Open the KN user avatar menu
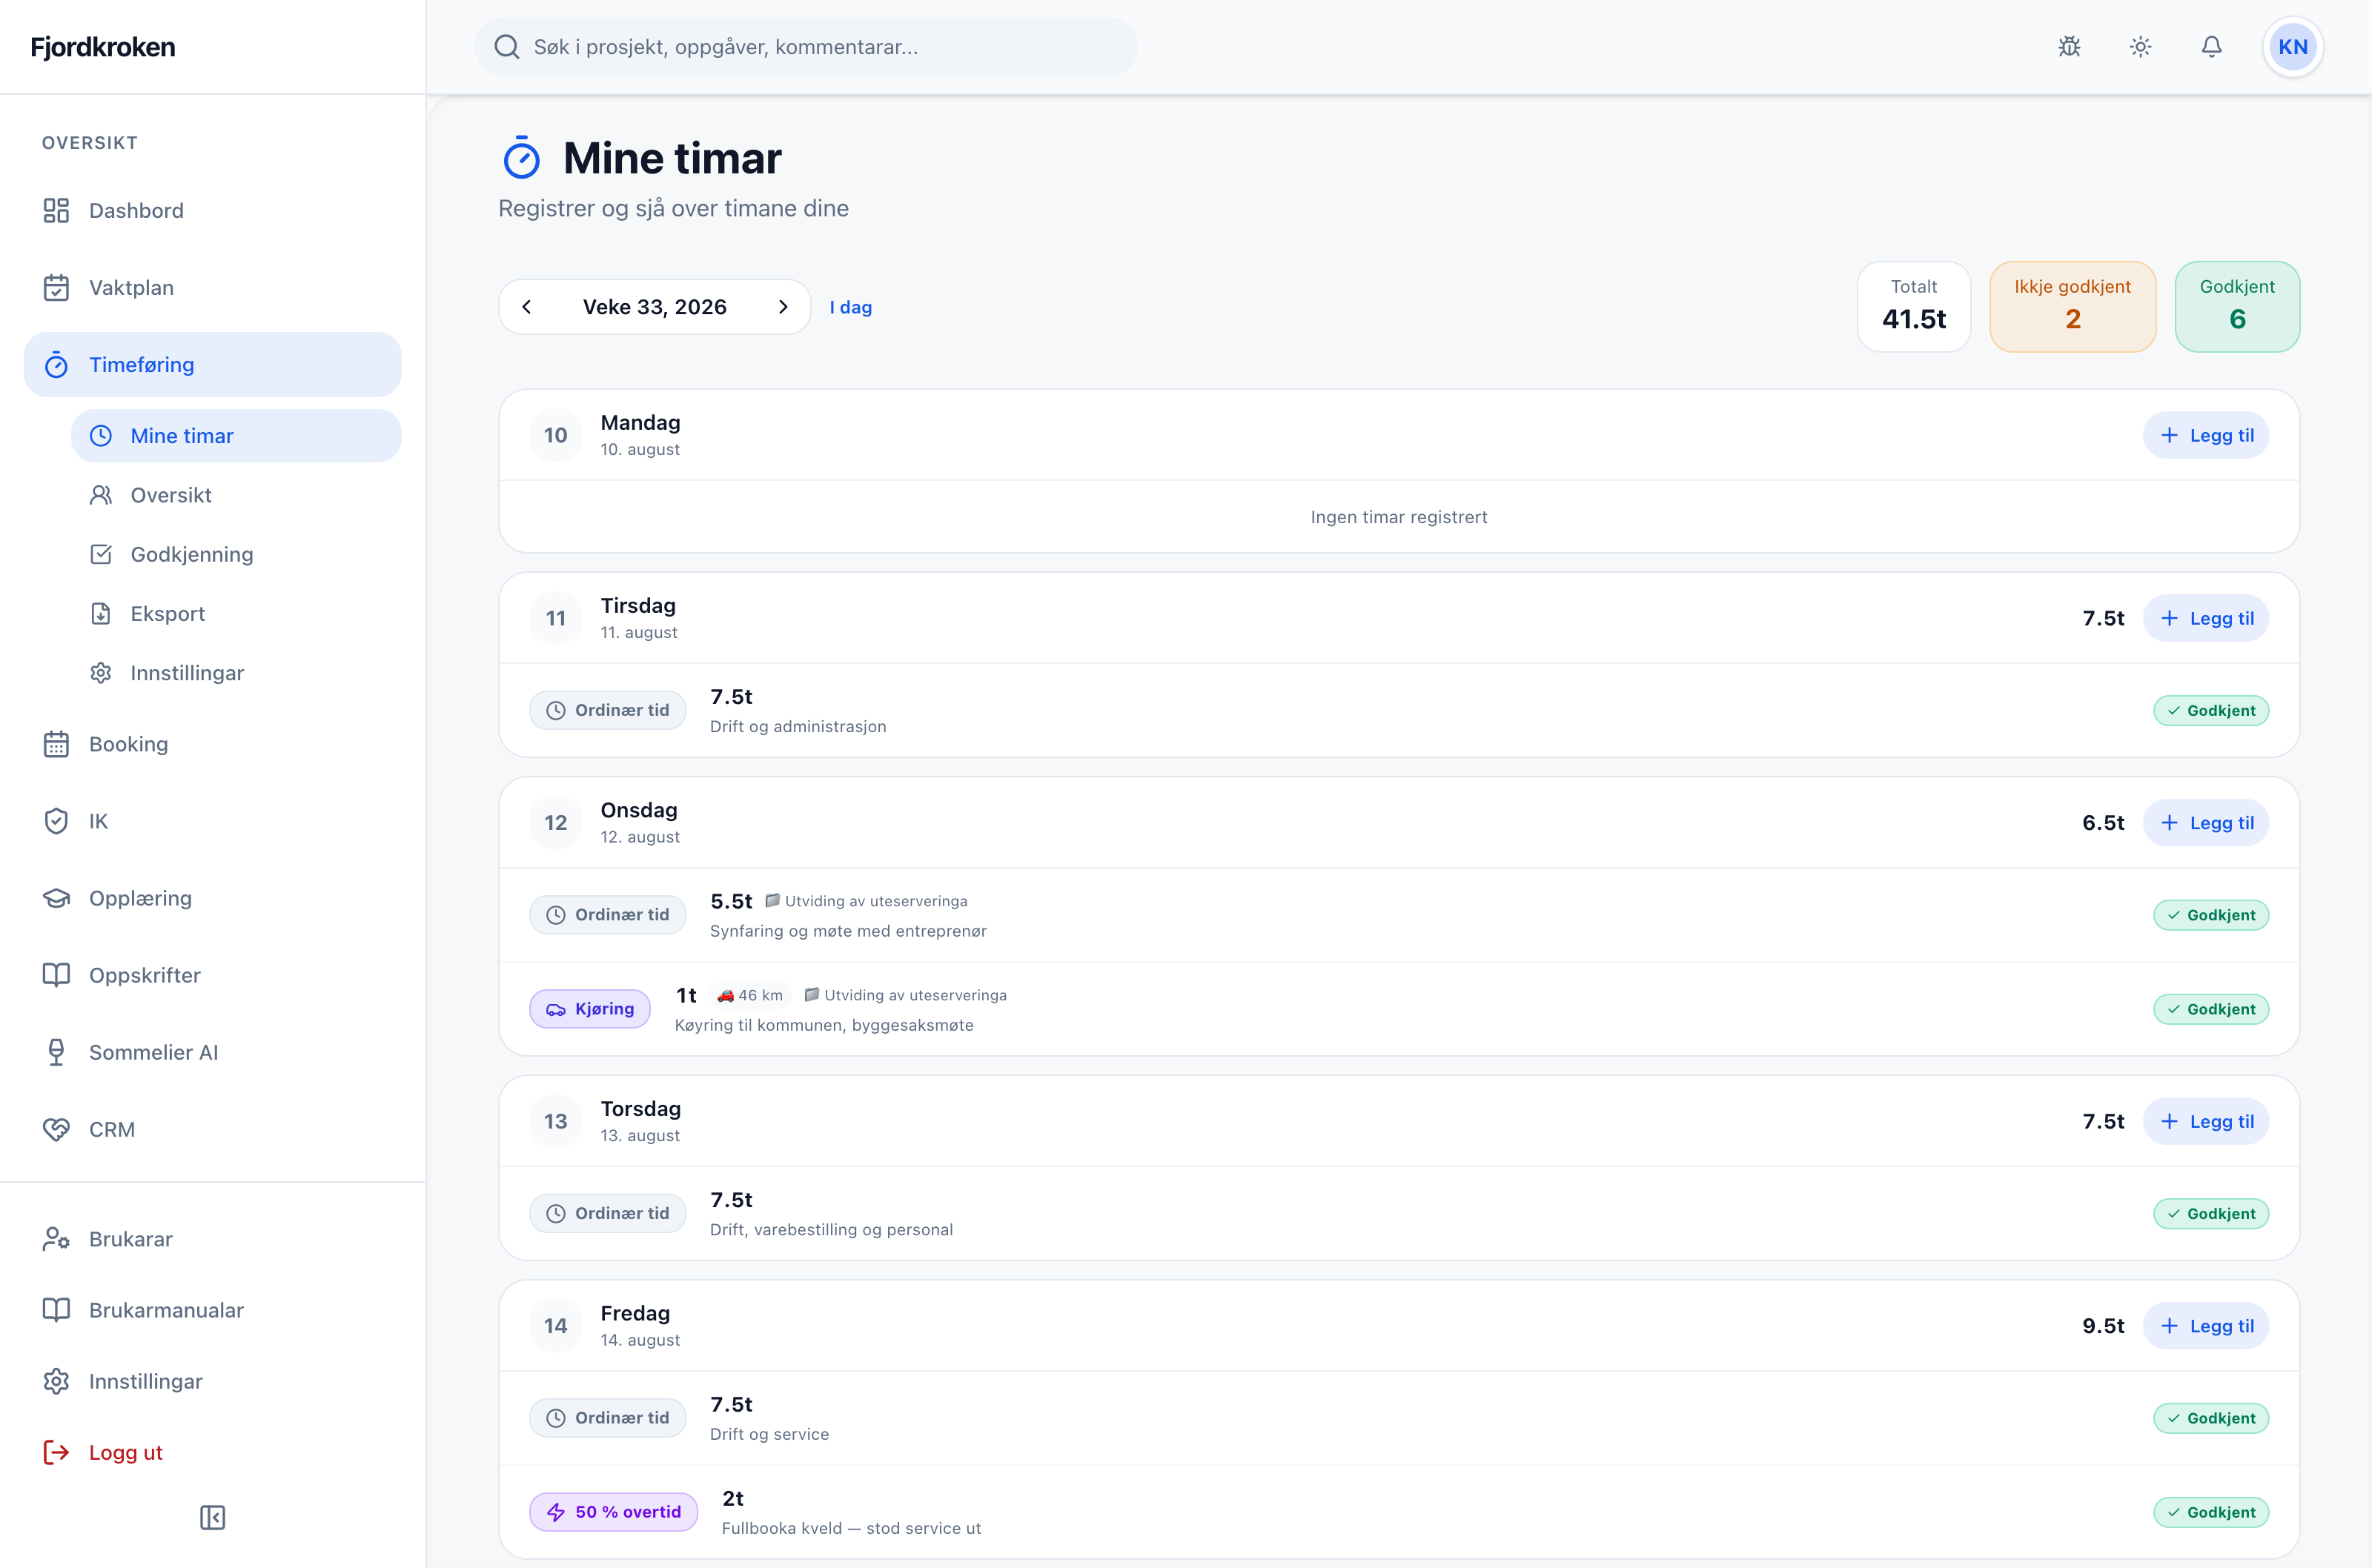This screenshot has height=1568, width=2372. (2292, 47)
